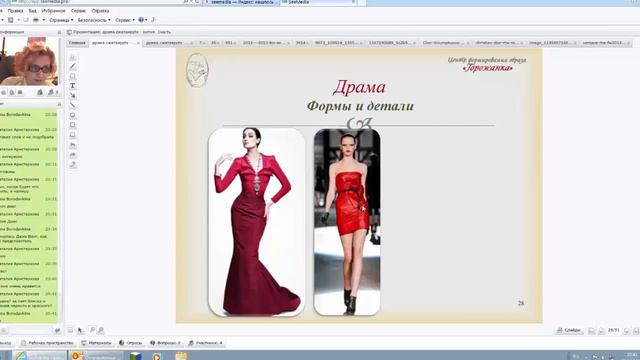Viewport: 640px width, 360px height.
Task: Select the square shape tool below the ellipse
Action: (x=73, y=125)
